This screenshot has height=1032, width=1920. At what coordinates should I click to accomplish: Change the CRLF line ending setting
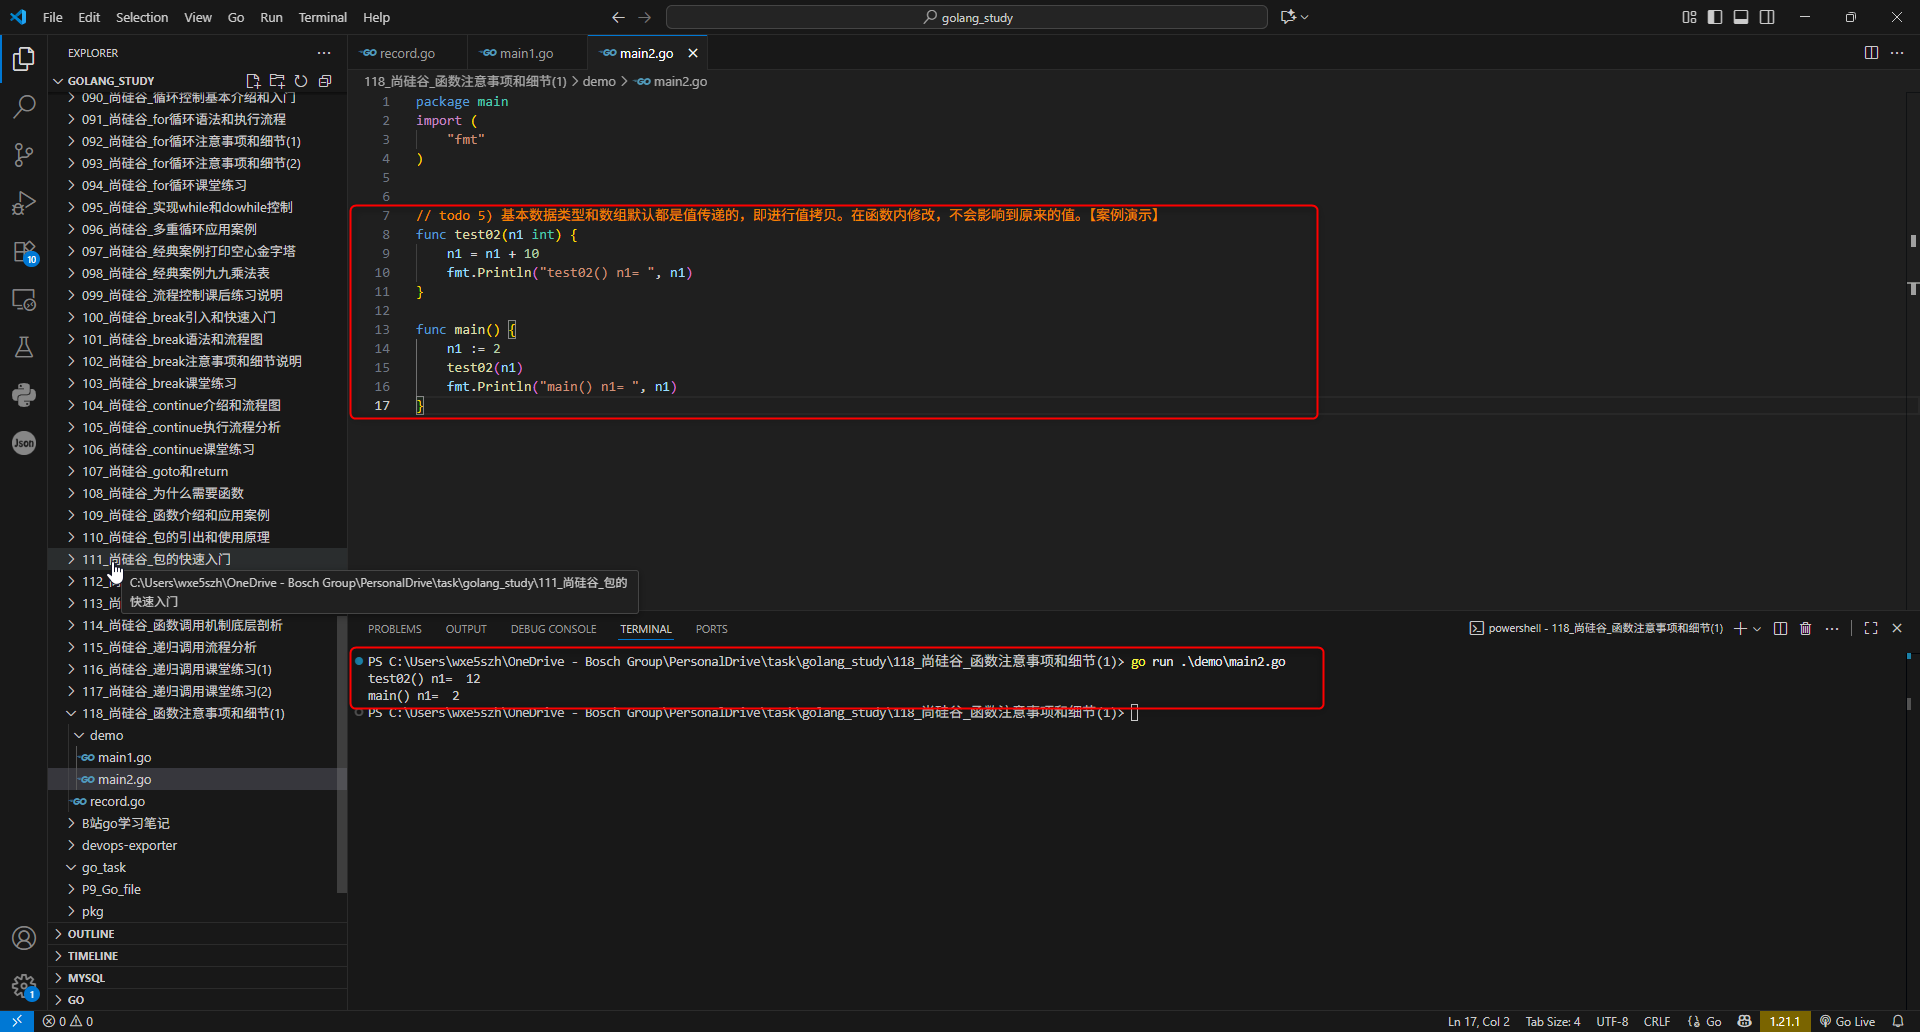click(x=1657, y=1022)
